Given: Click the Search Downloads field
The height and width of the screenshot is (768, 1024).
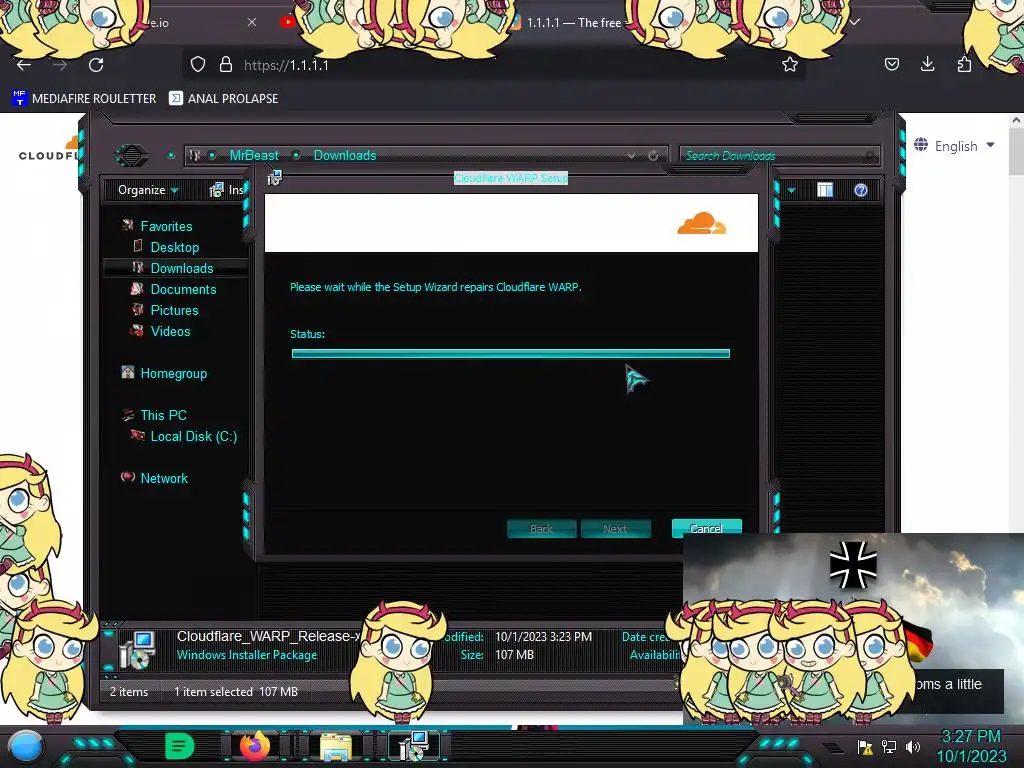Looking at the screenshot, I should tap(779, 155).
